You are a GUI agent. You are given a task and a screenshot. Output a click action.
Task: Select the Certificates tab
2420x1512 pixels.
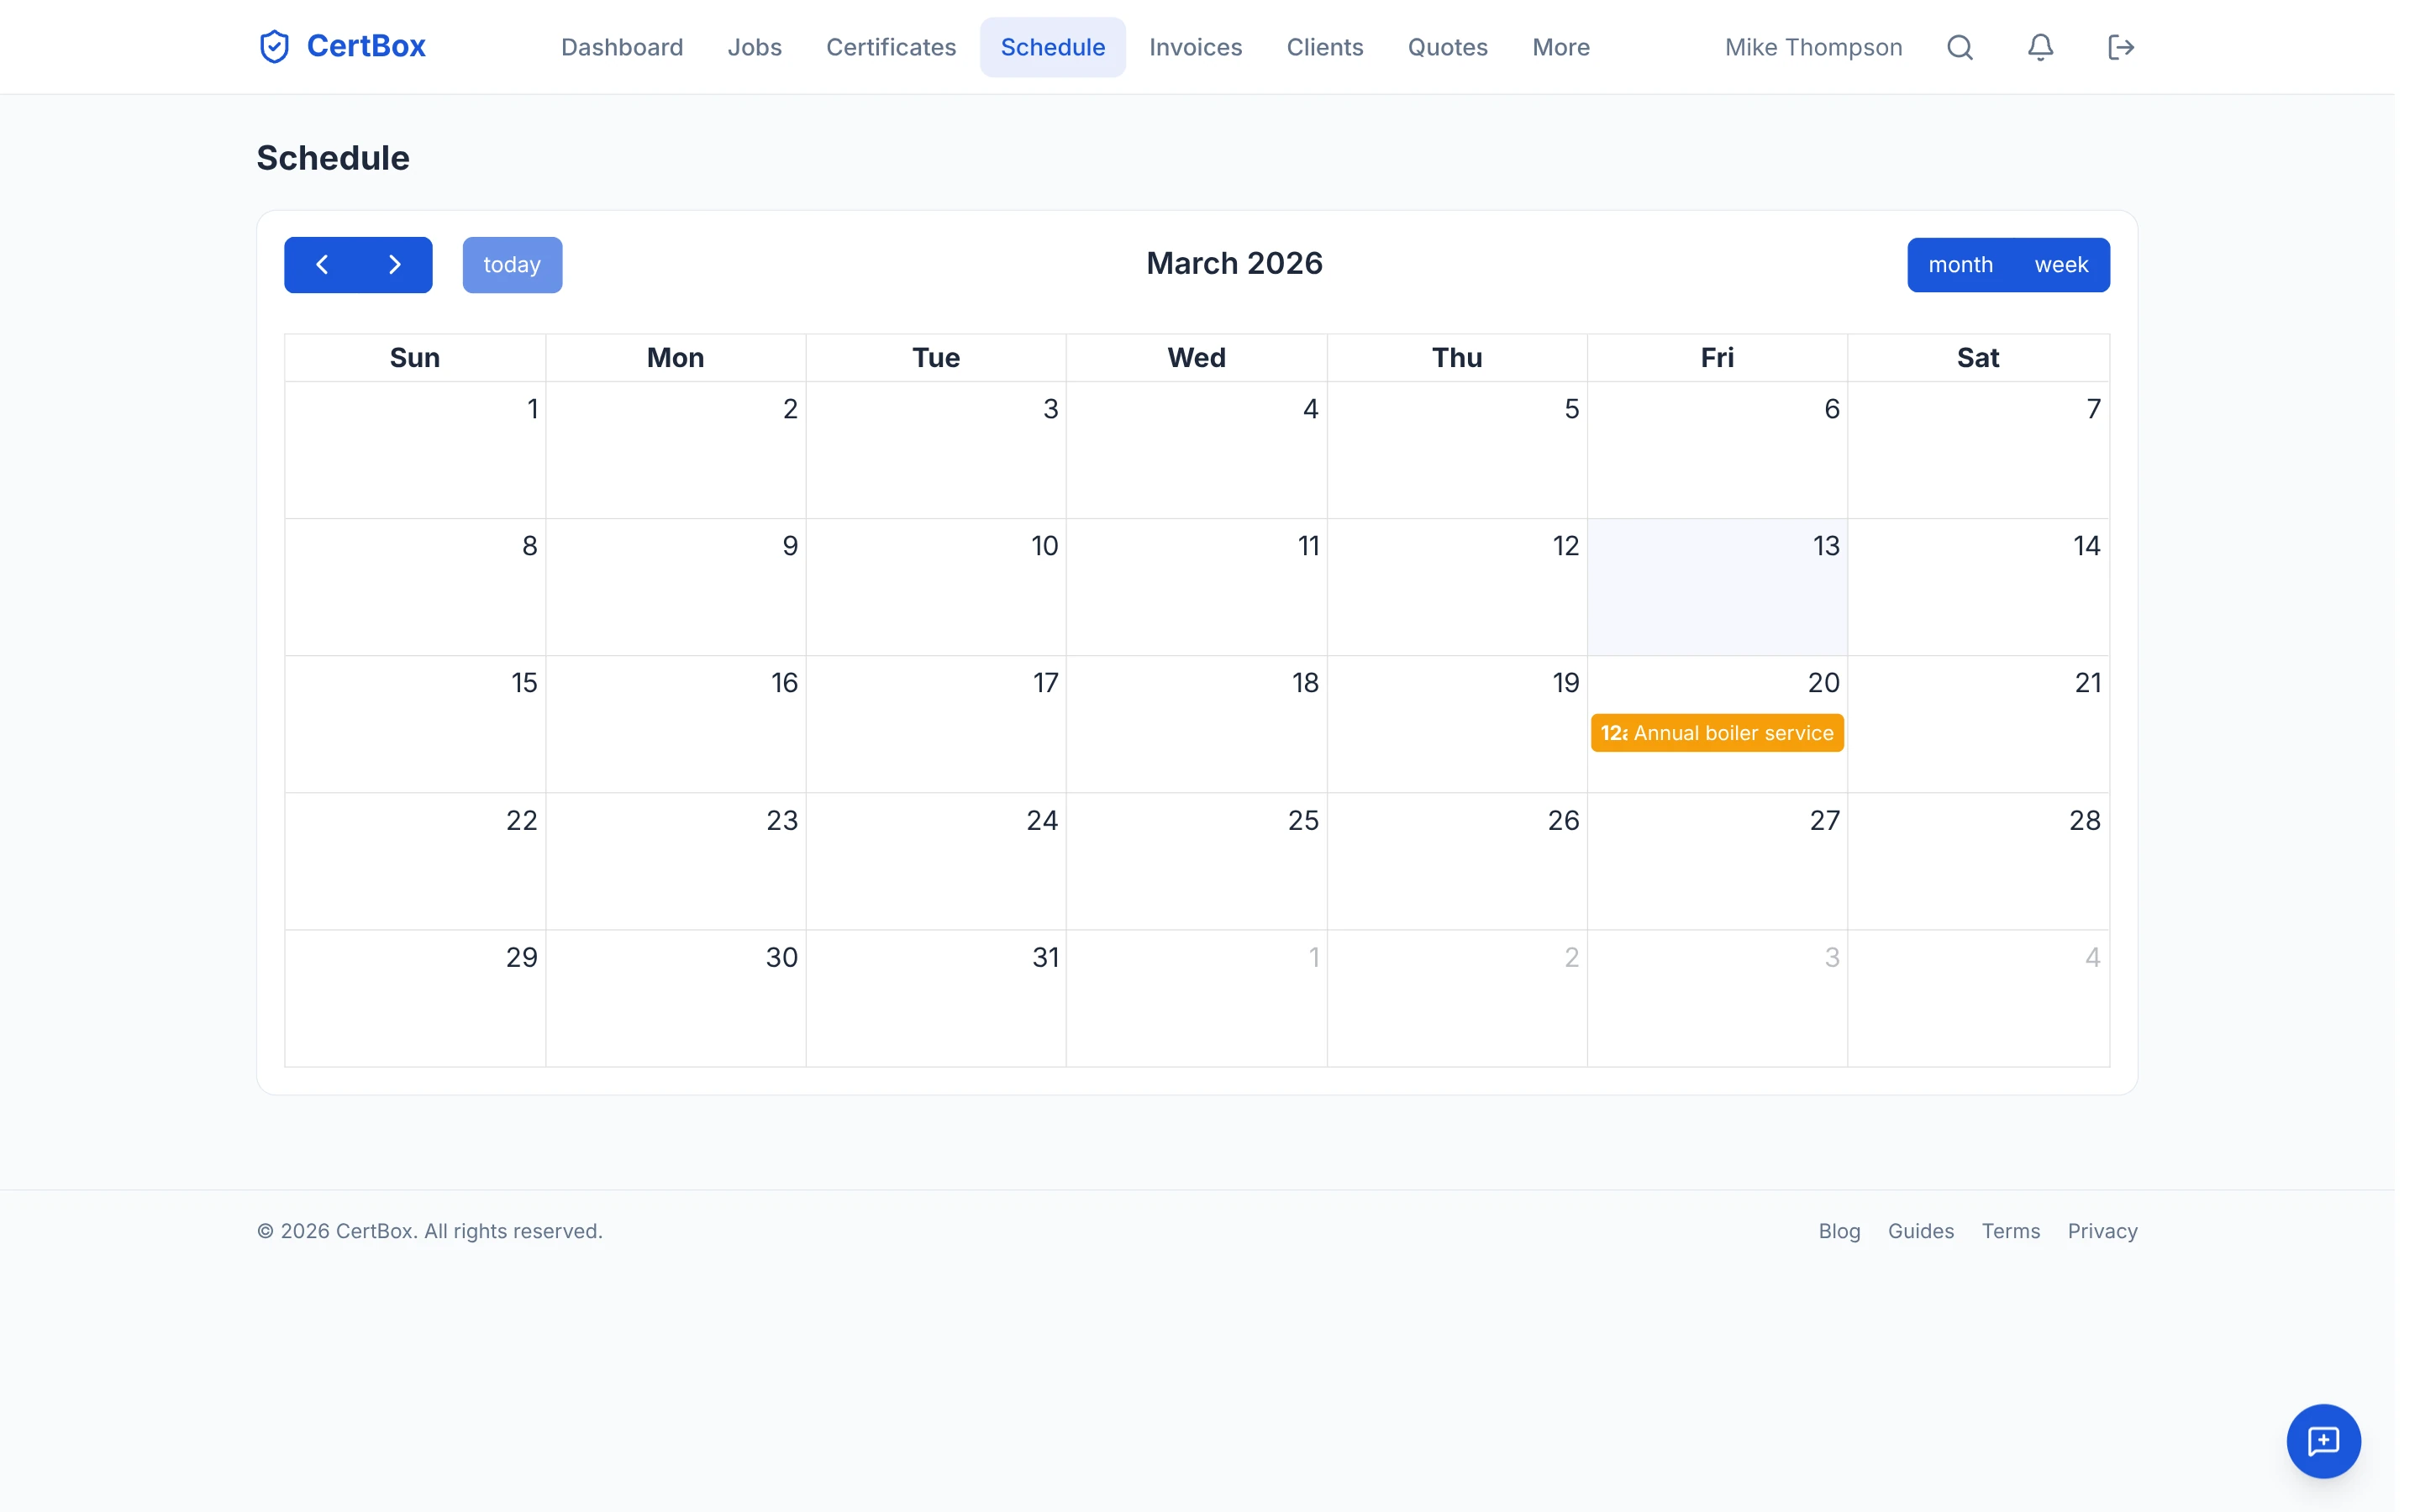tap(891, 46)
